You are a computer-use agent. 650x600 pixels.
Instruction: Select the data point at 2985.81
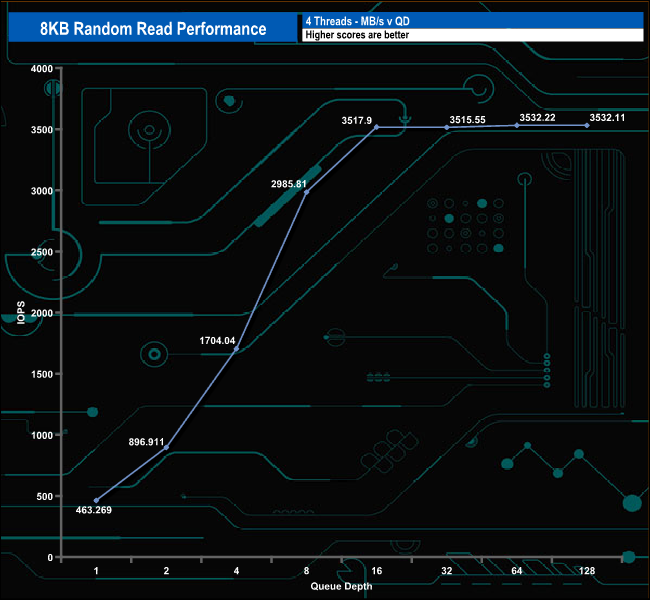coord(306,192)
